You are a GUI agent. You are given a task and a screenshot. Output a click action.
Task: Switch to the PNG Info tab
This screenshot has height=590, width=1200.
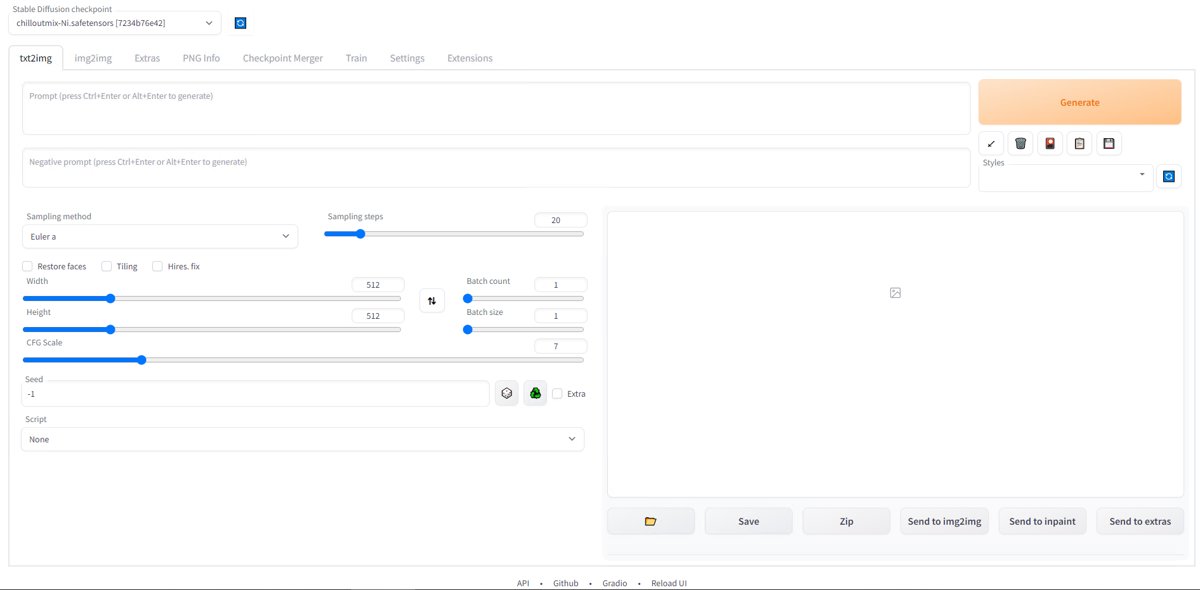tap(201, 58)
